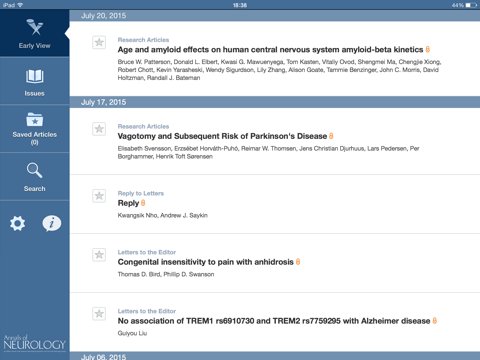Tap the 18:38 clock in status bar
The height and width of the screenshot is (360, 480).
click(240, 5)
